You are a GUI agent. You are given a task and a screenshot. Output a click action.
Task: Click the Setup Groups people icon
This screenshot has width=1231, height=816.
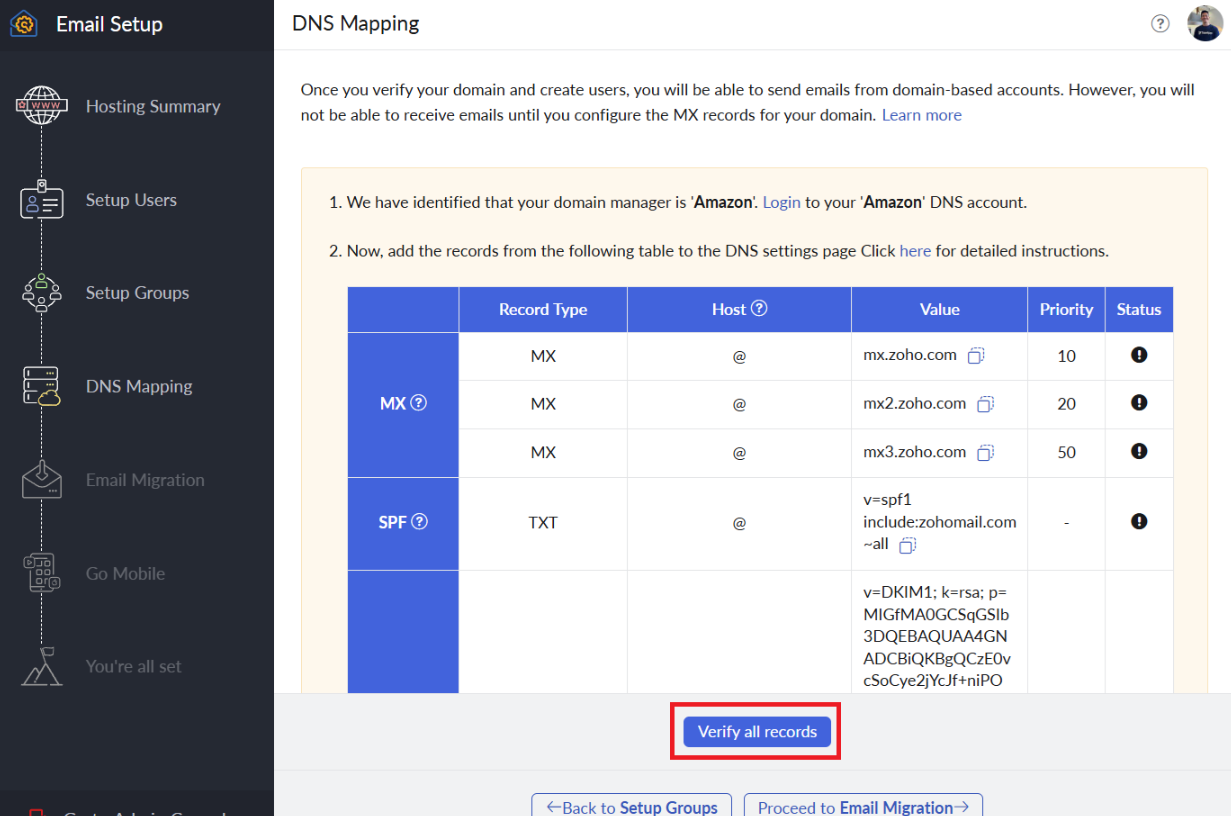42,293
